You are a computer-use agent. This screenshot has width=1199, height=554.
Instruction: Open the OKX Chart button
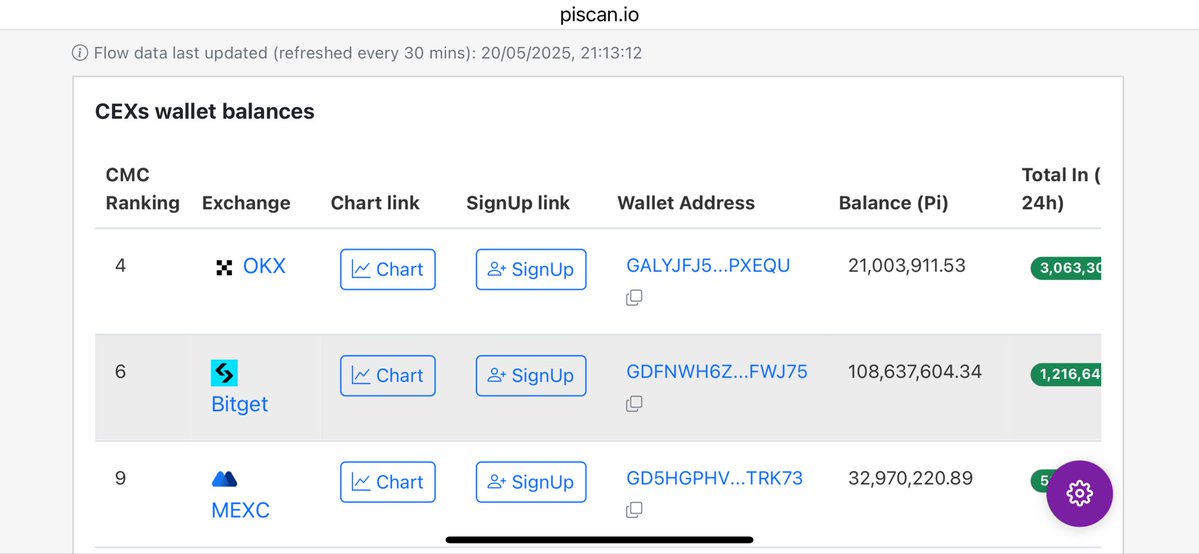tap(388, 269)
